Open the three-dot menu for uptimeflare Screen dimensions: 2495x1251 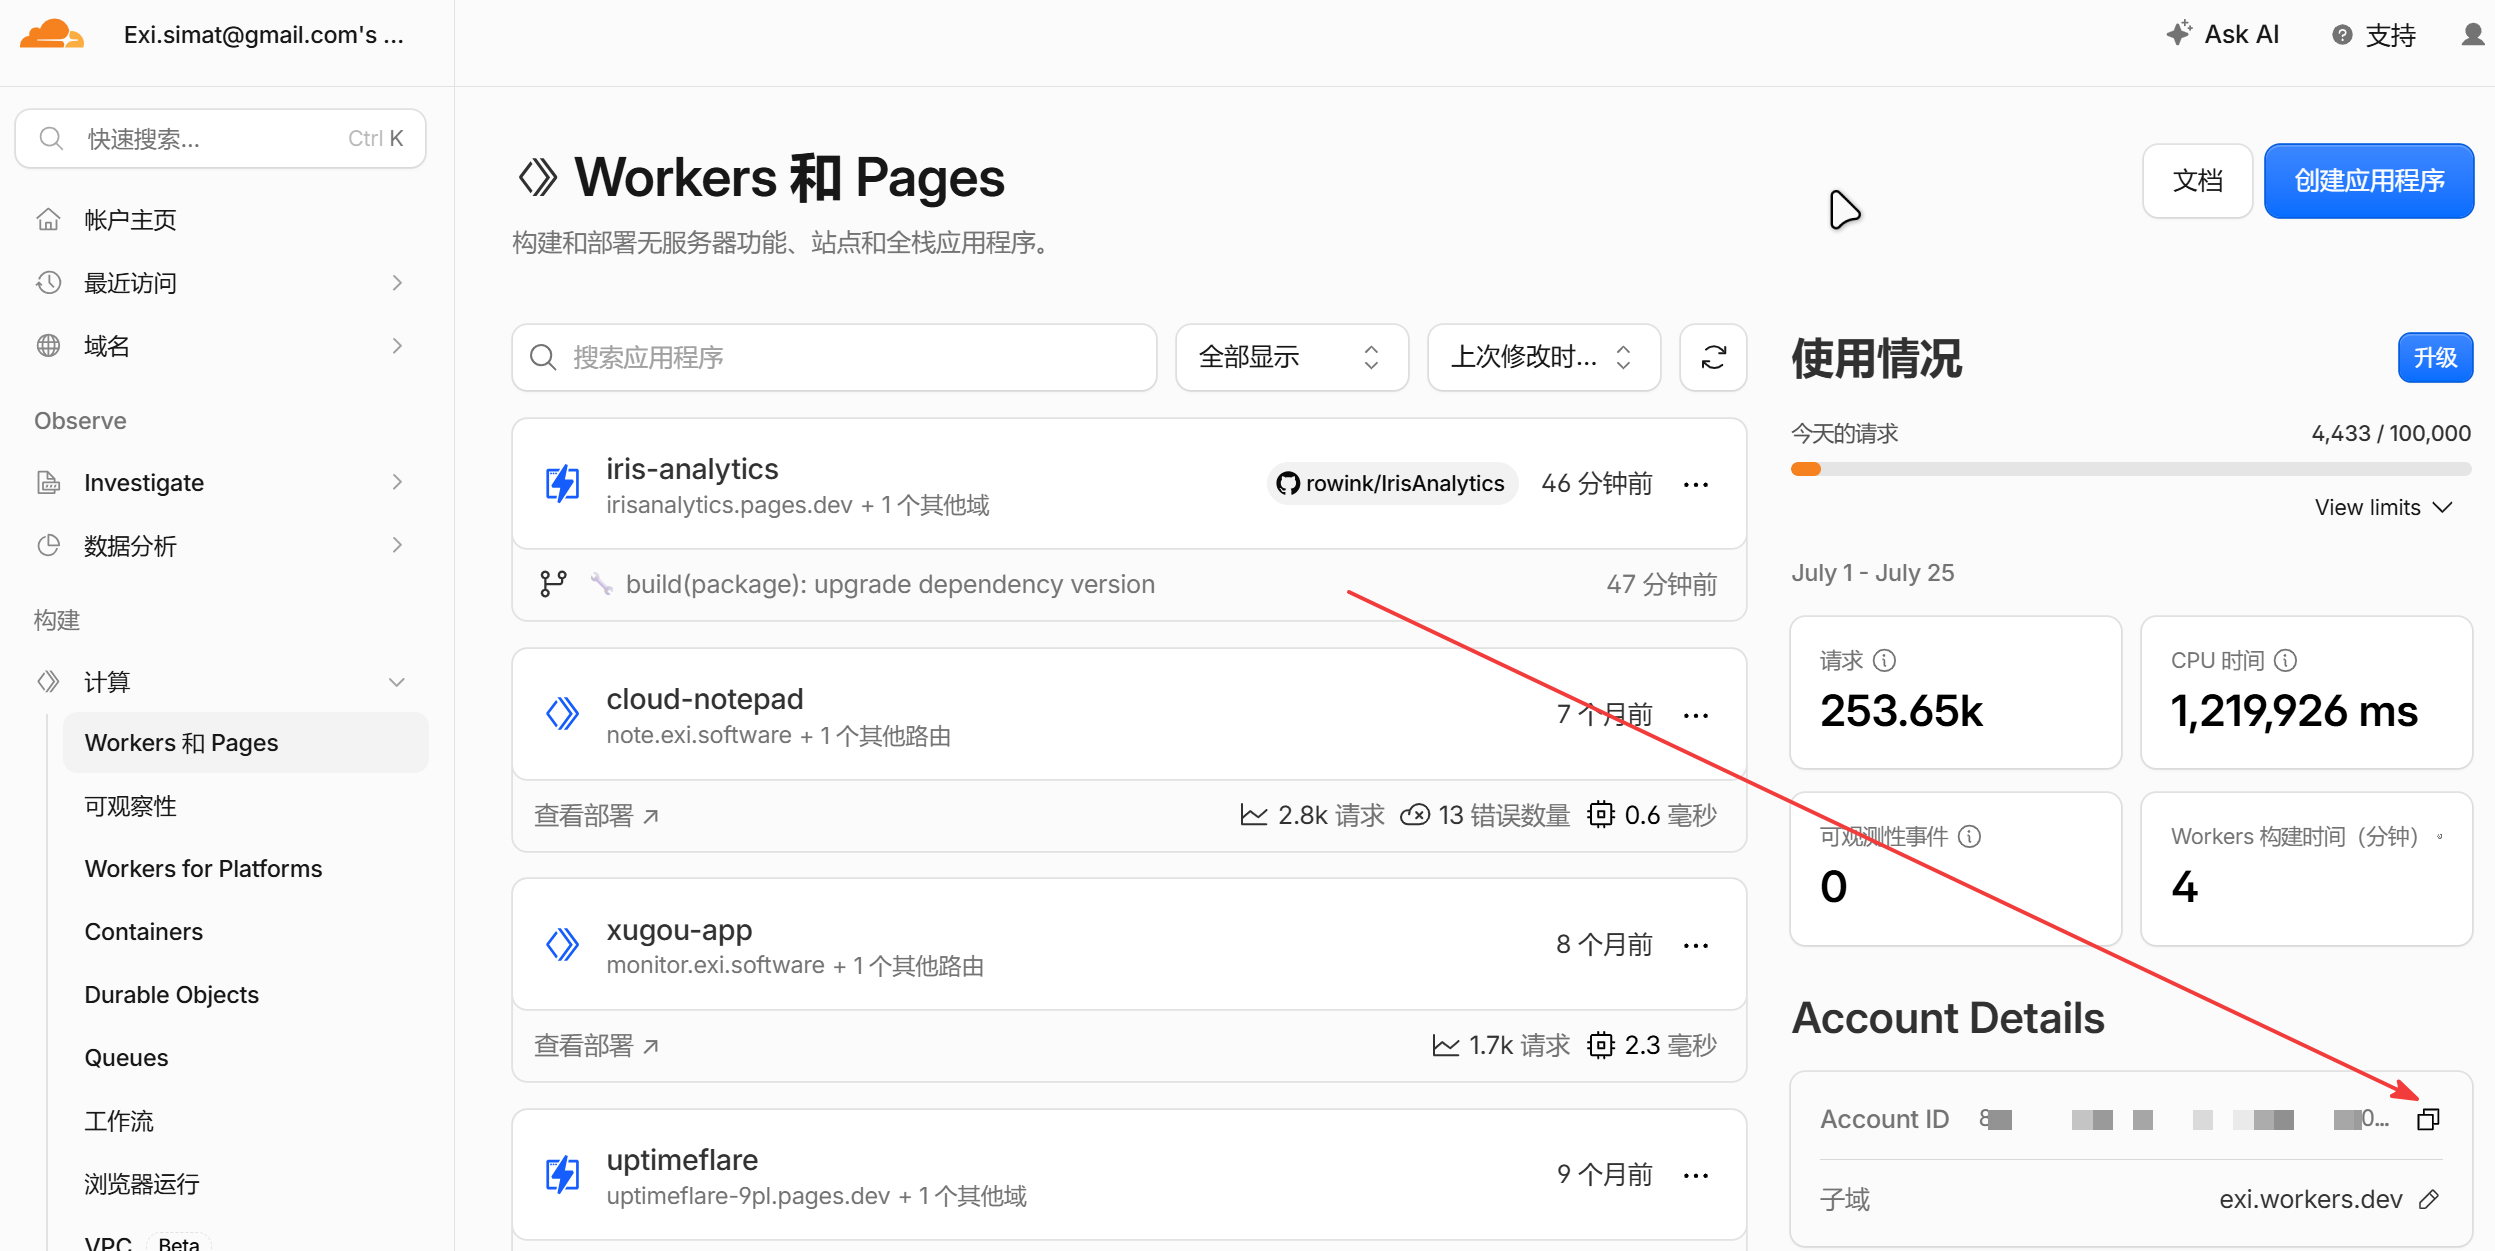tap(1696, 1175)
